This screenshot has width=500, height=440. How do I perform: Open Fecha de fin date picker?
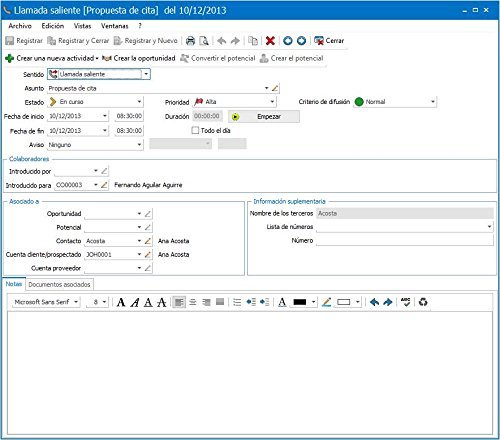(x=105, y=130)
